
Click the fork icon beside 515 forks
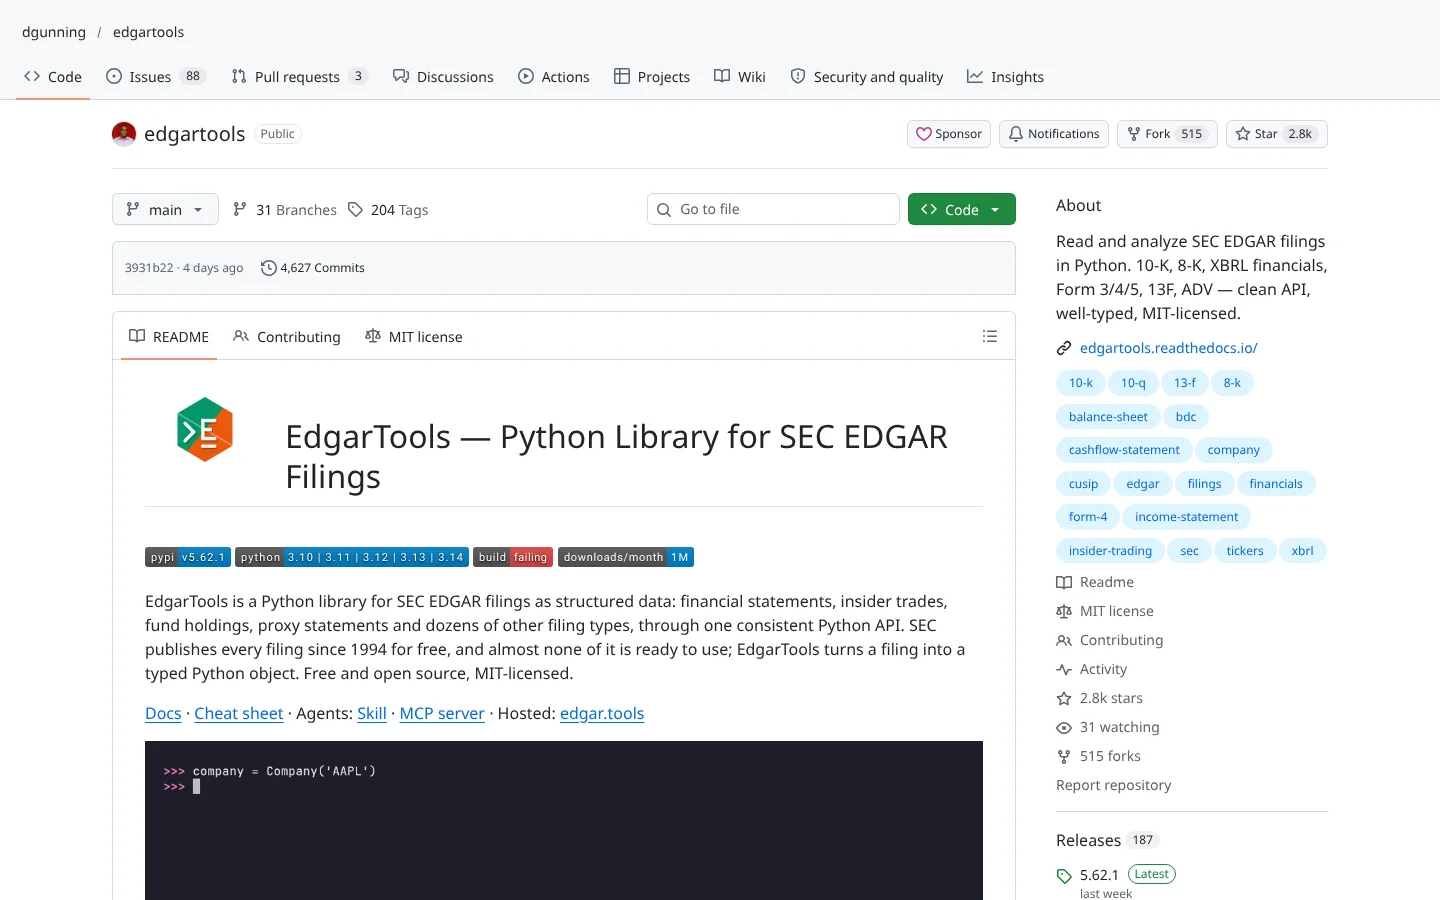pos(1064,757)
